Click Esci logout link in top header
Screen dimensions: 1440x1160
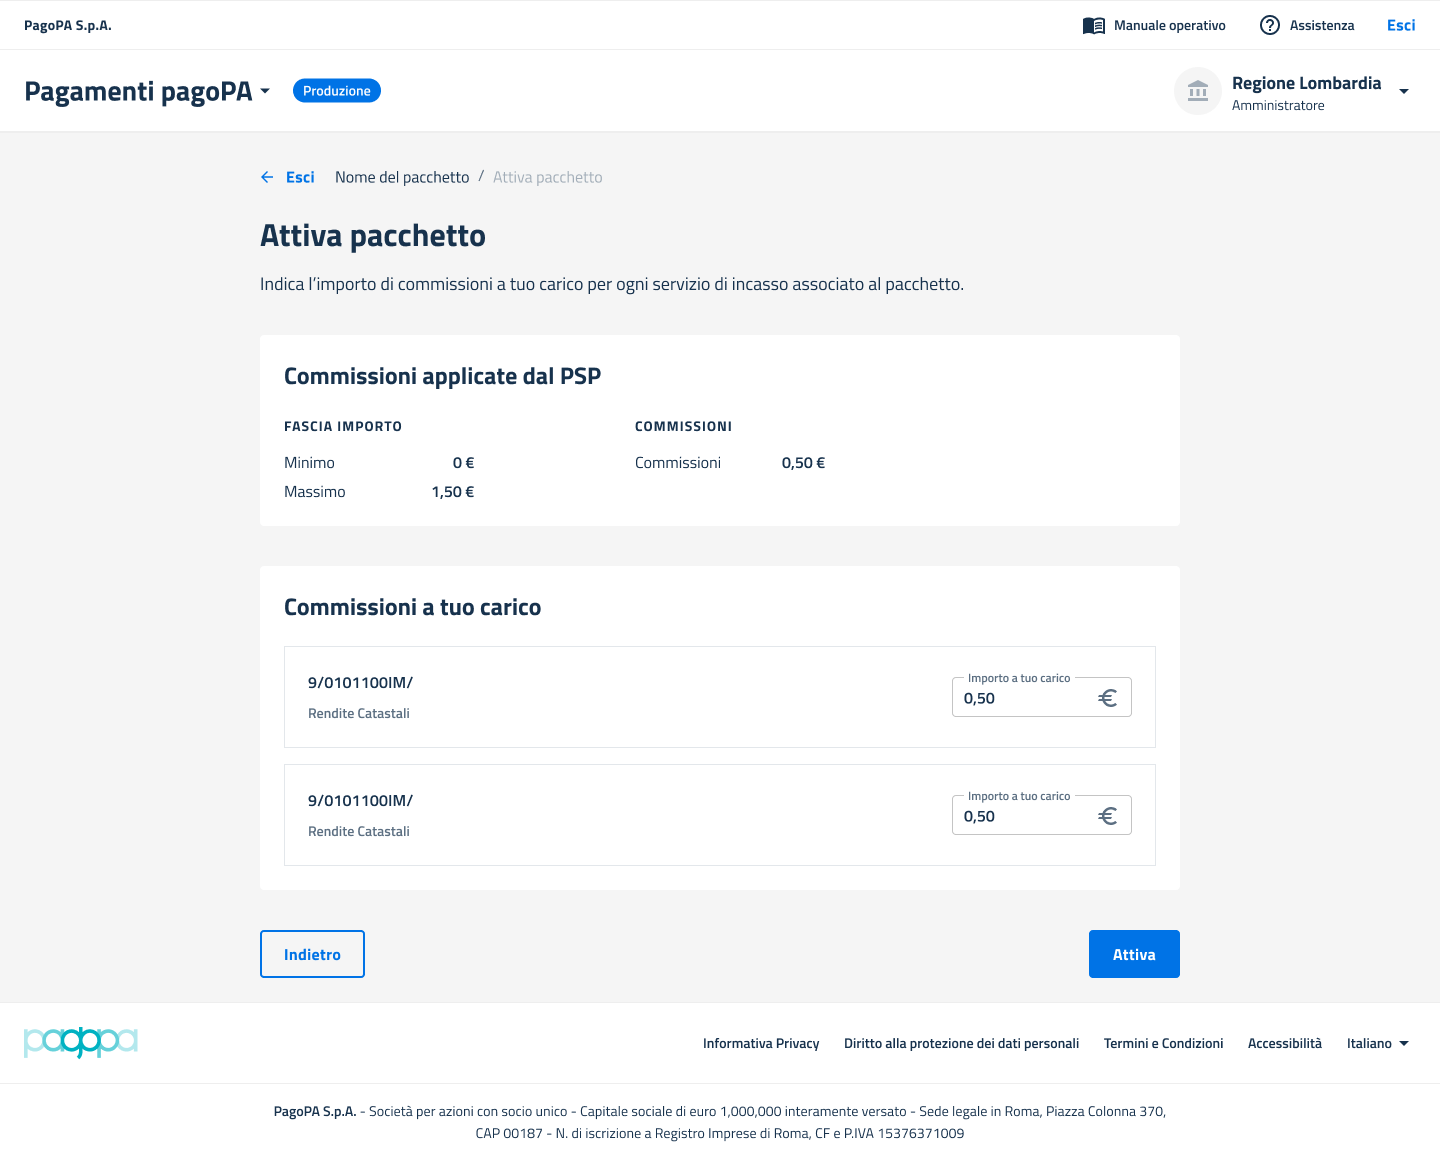pos(1400,26)
